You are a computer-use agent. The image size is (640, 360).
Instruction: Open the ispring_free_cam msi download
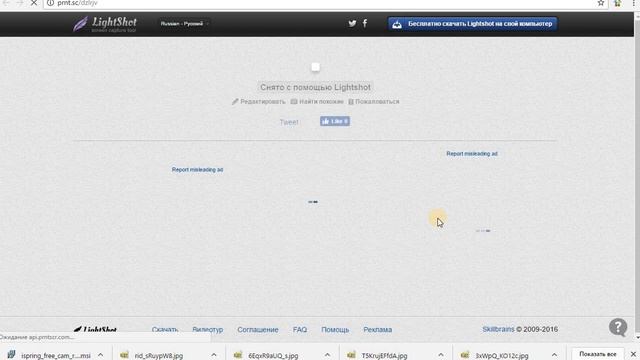pos(50,356)
